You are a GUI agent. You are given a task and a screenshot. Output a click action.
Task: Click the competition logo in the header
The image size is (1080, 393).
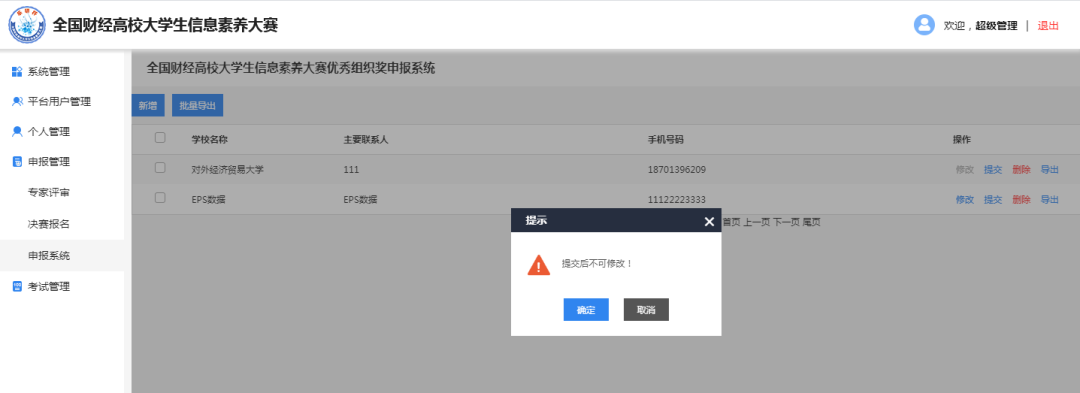(27, 25)
